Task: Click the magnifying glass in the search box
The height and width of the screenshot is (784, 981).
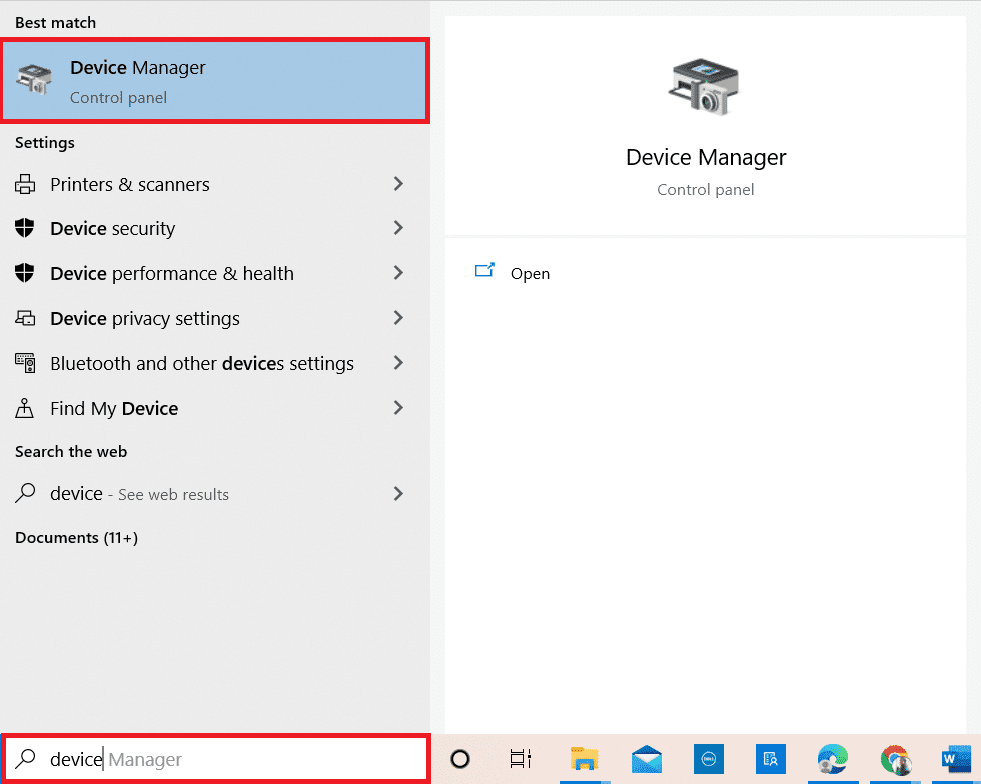Action: [24, 759]
